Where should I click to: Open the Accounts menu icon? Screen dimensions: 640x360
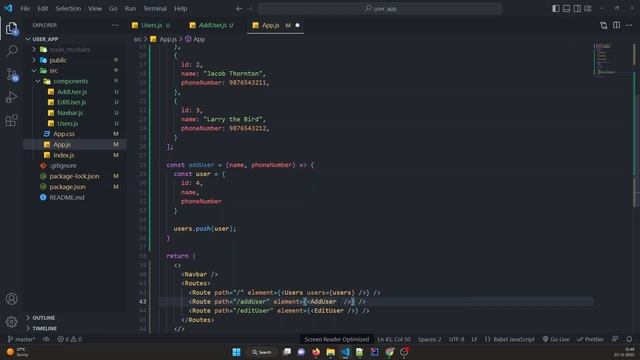[x=11, y=299]
